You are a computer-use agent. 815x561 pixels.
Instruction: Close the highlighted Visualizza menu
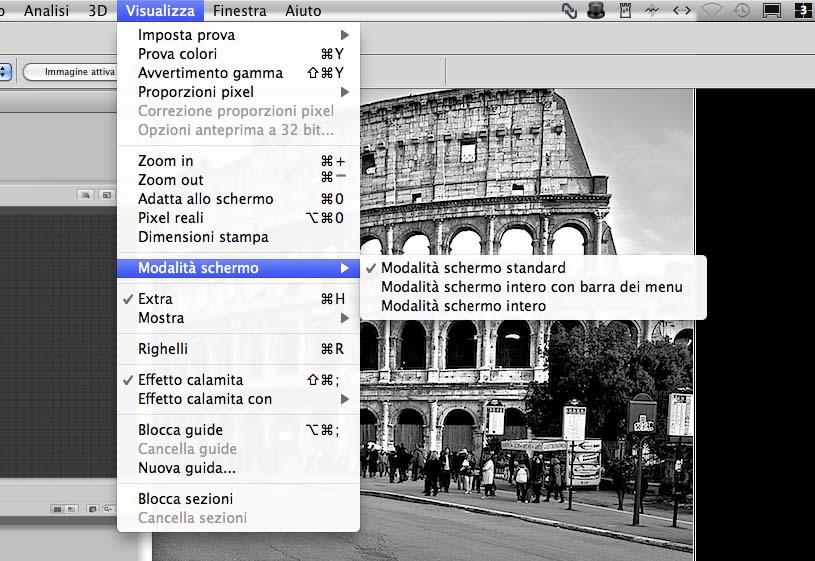coord(160,10)
